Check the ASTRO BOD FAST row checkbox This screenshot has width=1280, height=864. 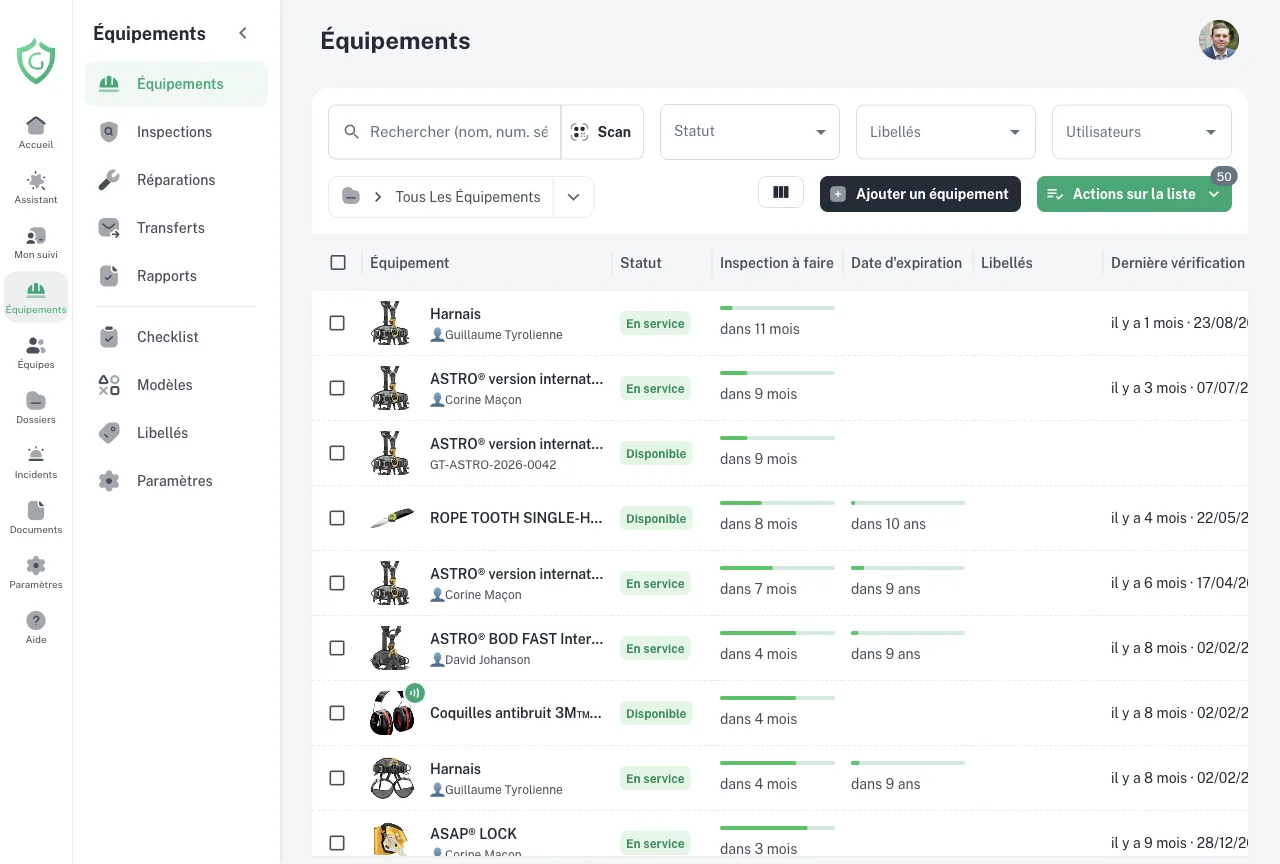click(337, 648)
